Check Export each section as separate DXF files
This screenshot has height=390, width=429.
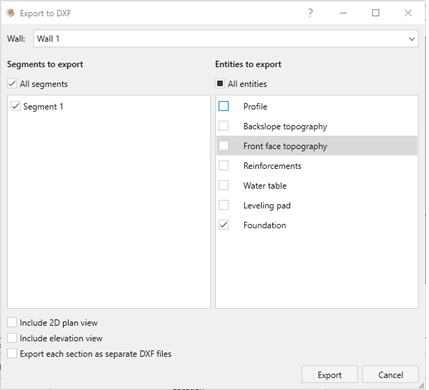click(12, 353)
